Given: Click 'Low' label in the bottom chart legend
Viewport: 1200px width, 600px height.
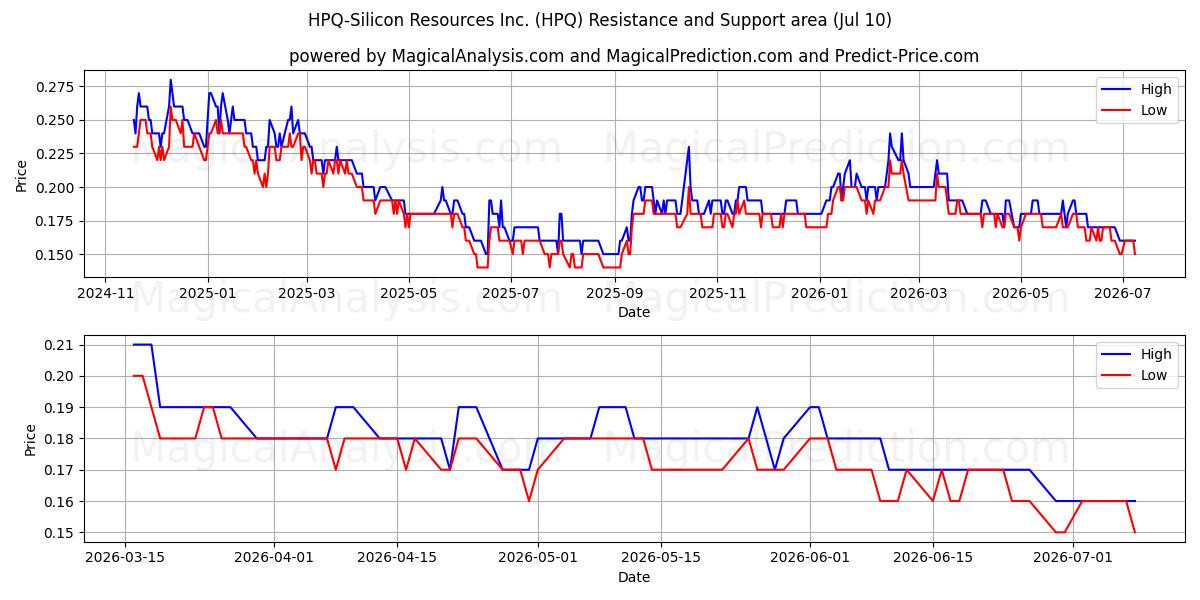Looking at the screenshot, I should [x=1154, y=375].
